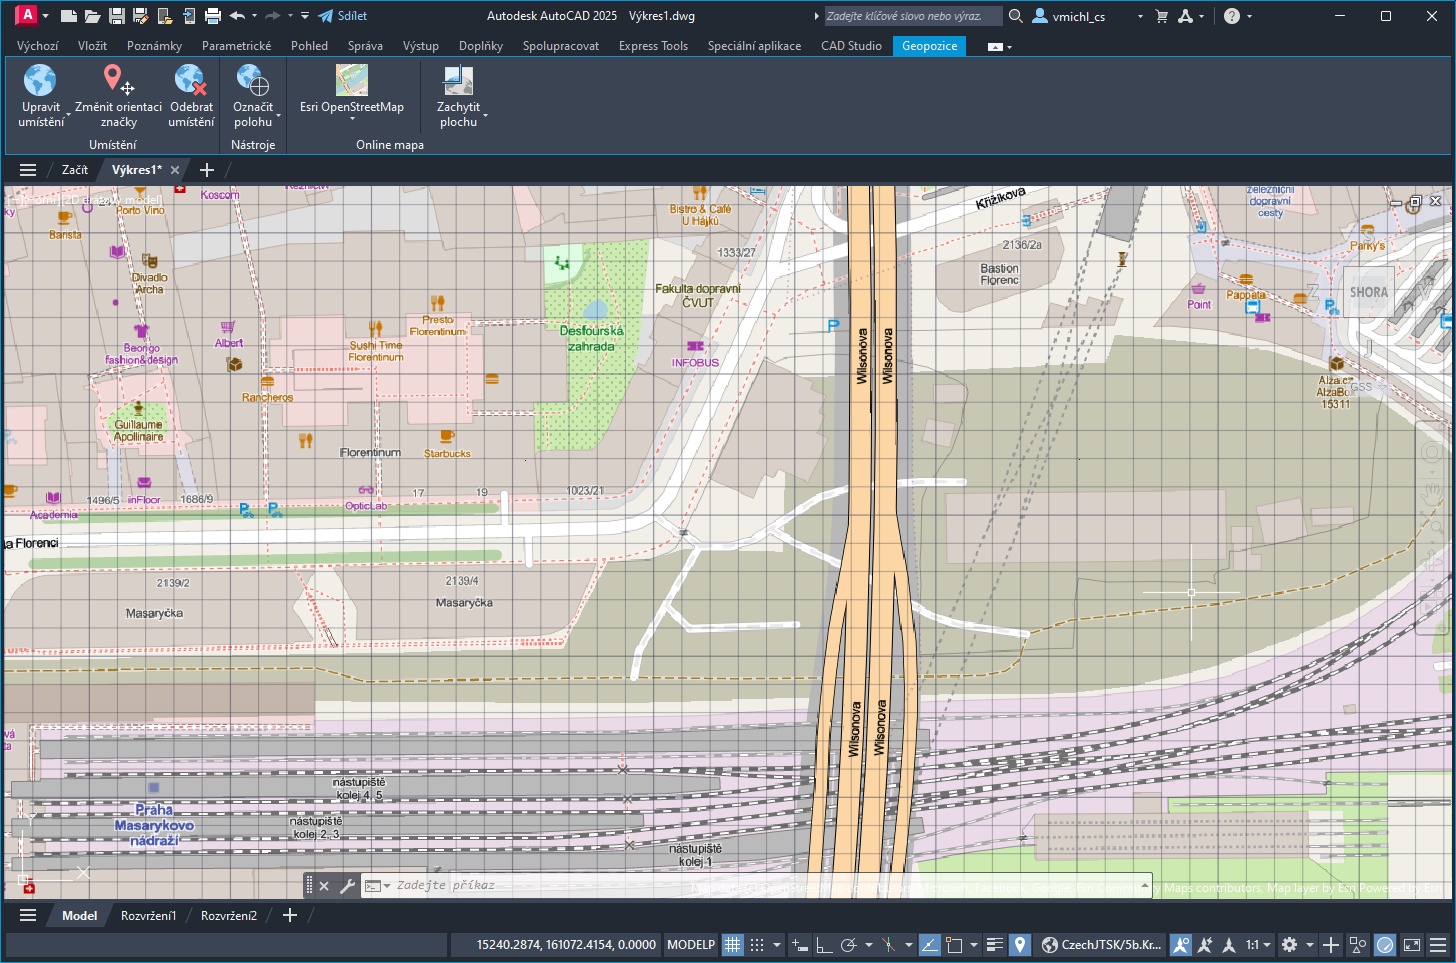Toggle ortho mode in status bar
The width and height of the screenshot is (1456, 963).
point(823,945)
